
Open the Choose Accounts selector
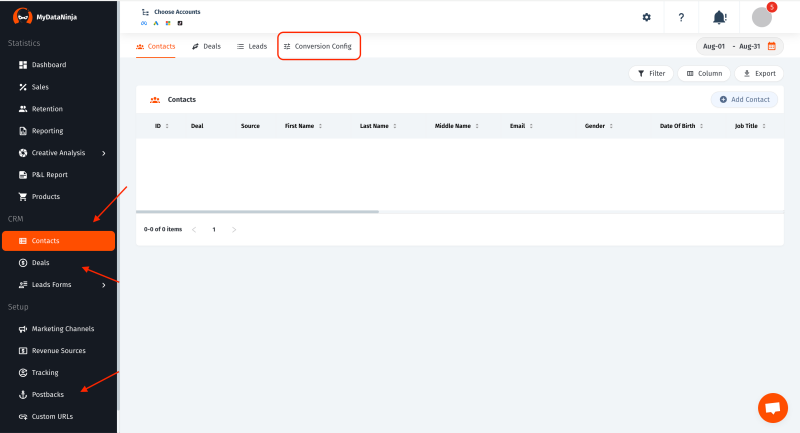[176, 12]
